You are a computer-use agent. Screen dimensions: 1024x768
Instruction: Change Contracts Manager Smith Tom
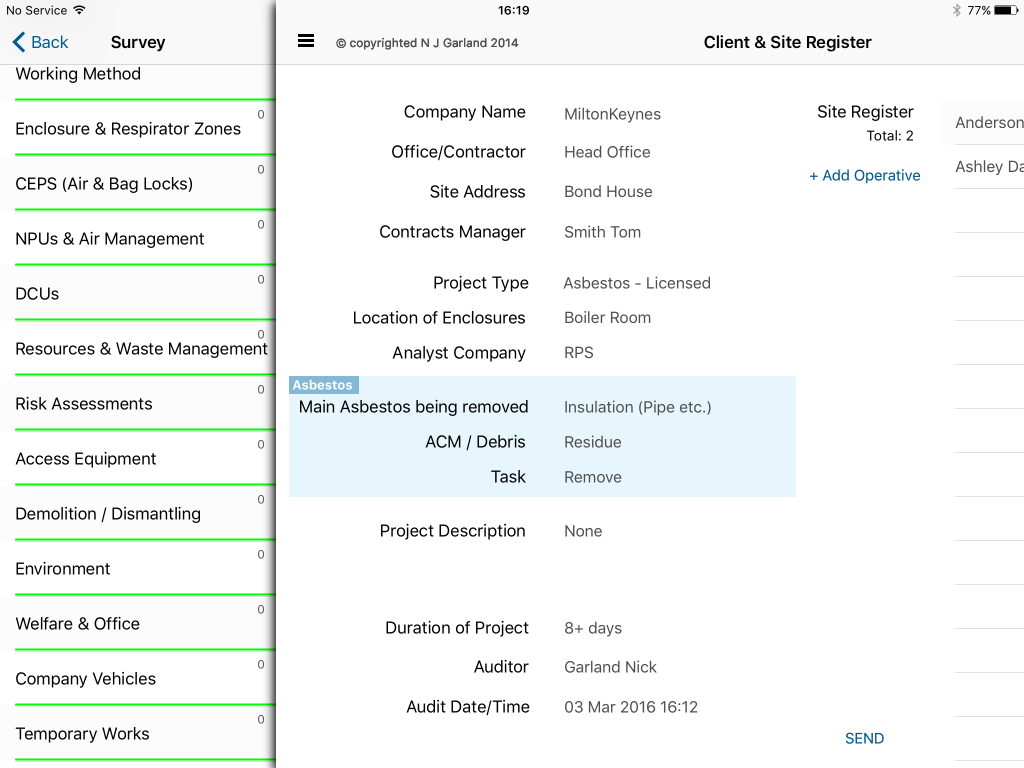[x=602, y=232]
